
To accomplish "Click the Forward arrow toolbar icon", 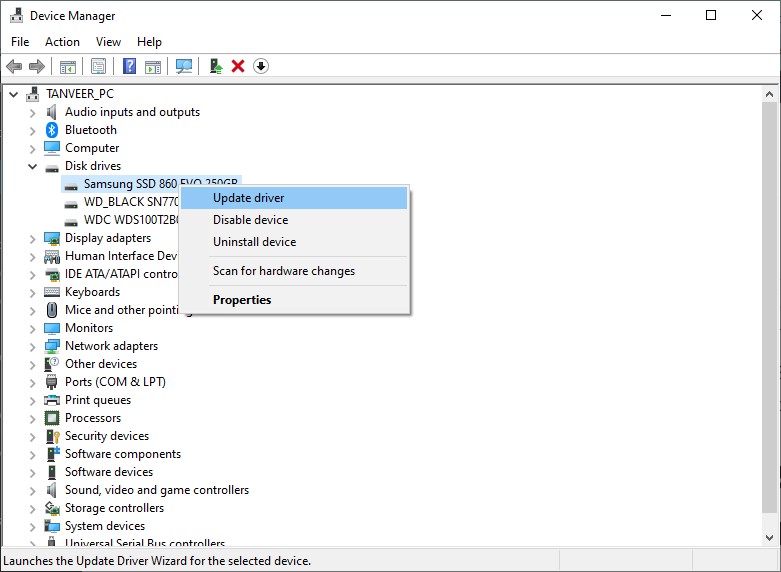I will click(37, 66).
